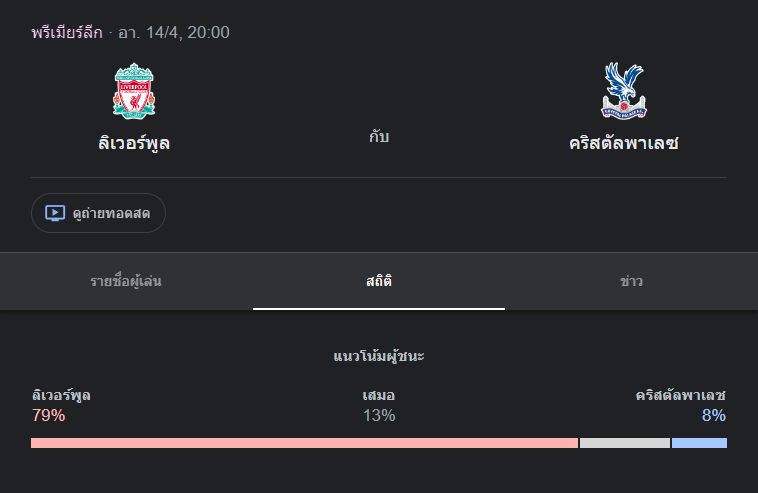Switch to the ข่าว news tab
The image size is (758, 493).
point(631,281)
